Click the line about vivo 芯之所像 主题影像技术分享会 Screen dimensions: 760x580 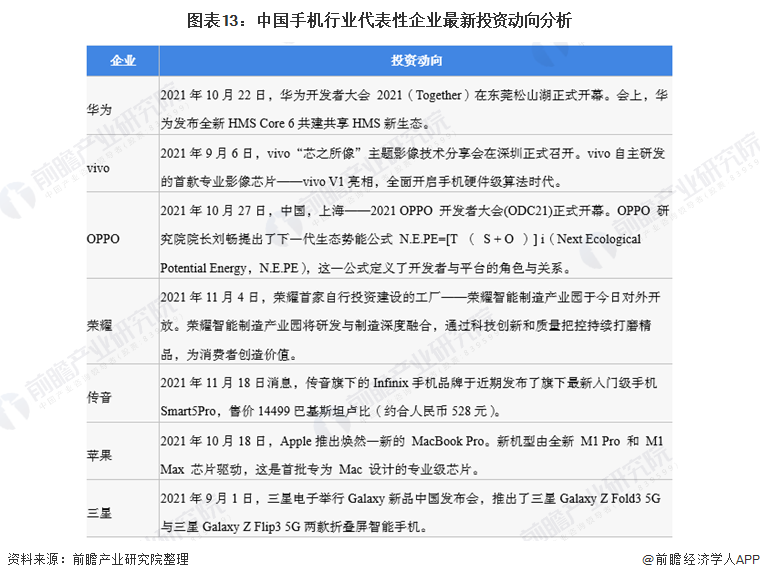coord(413,154)
